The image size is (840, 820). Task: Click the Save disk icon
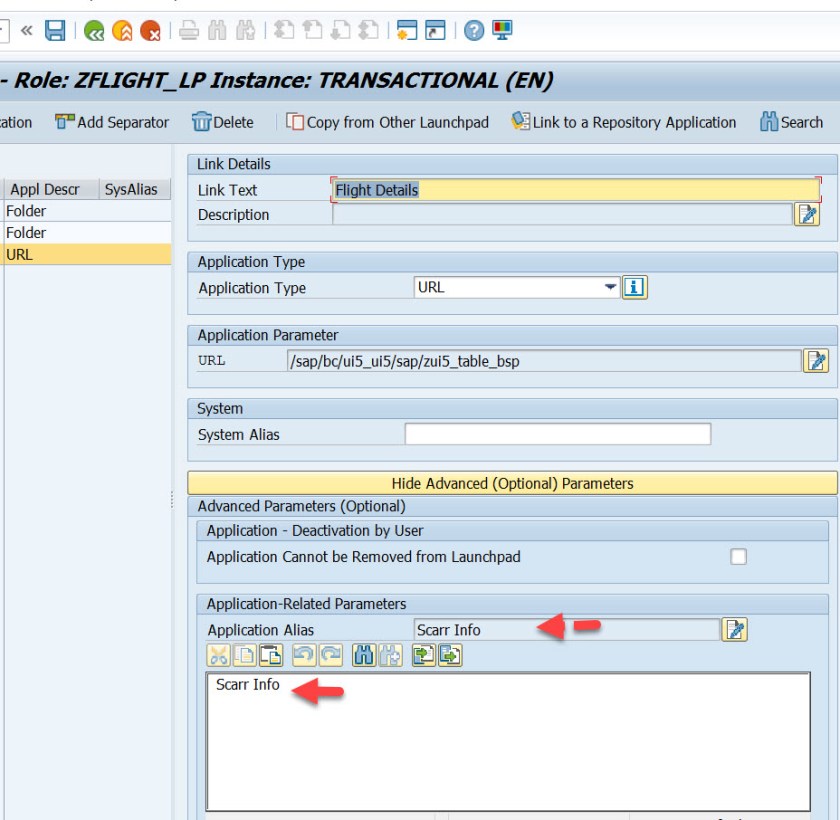tap(55, 31)
